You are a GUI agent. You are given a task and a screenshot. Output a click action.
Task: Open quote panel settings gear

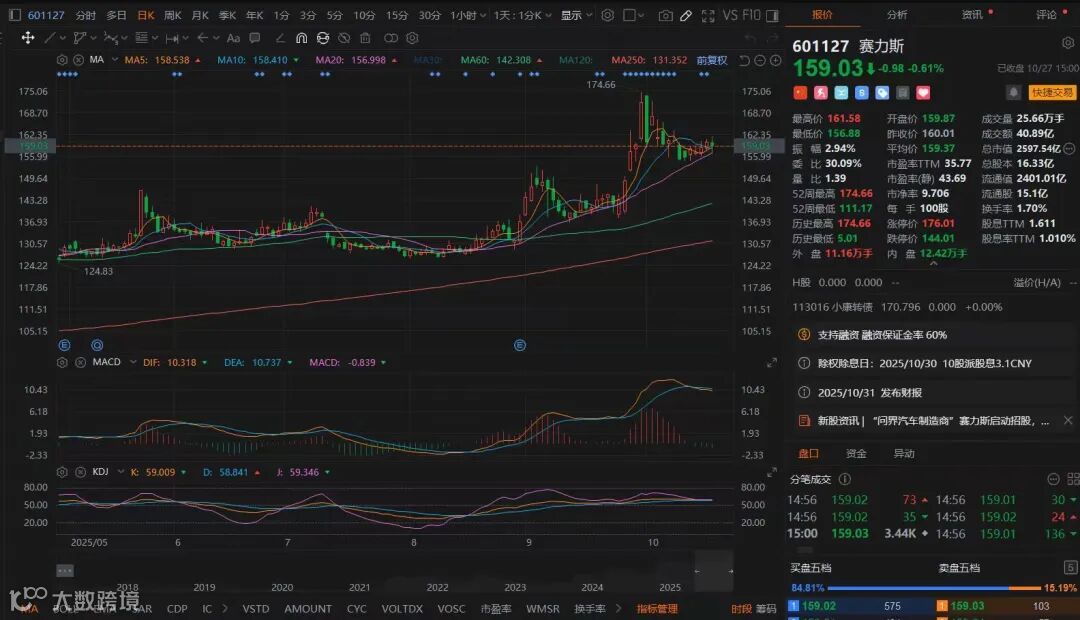coord(1068,43)
